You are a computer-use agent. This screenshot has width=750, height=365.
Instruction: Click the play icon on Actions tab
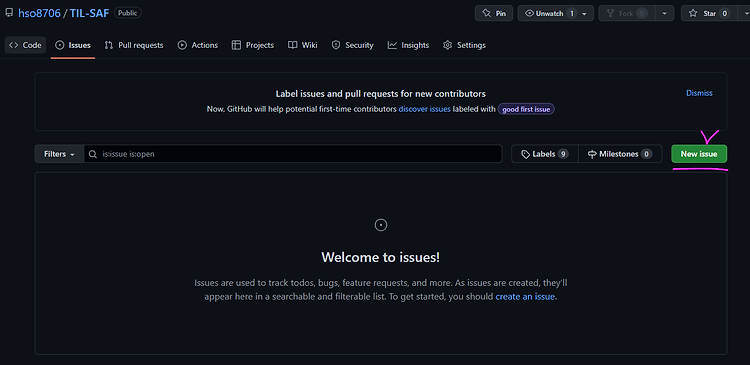coord(182,45)
